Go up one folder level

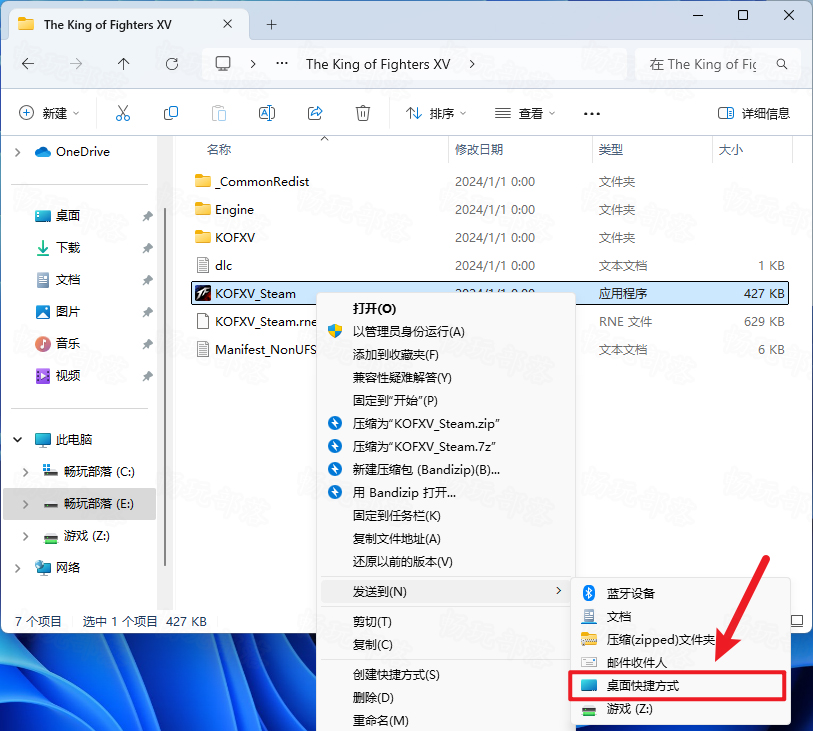(x=123, y=64)
